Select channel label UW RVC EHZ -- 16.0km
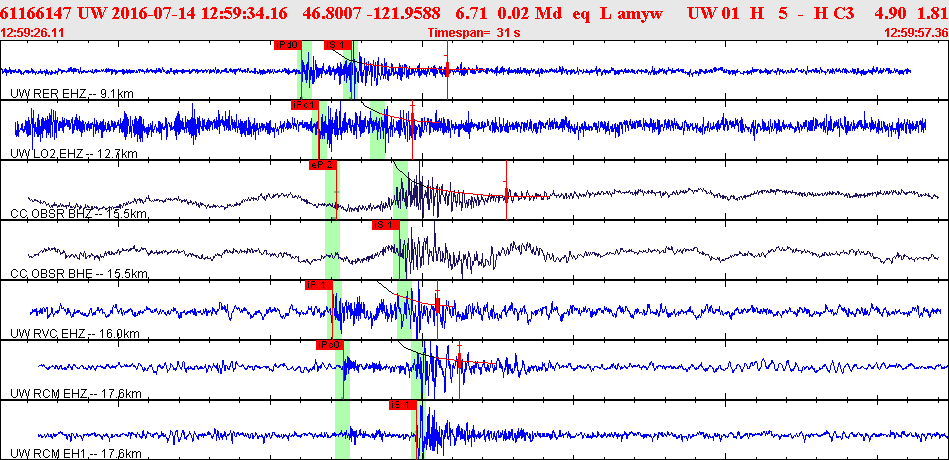Screen dimensions: 949x460 75,334
